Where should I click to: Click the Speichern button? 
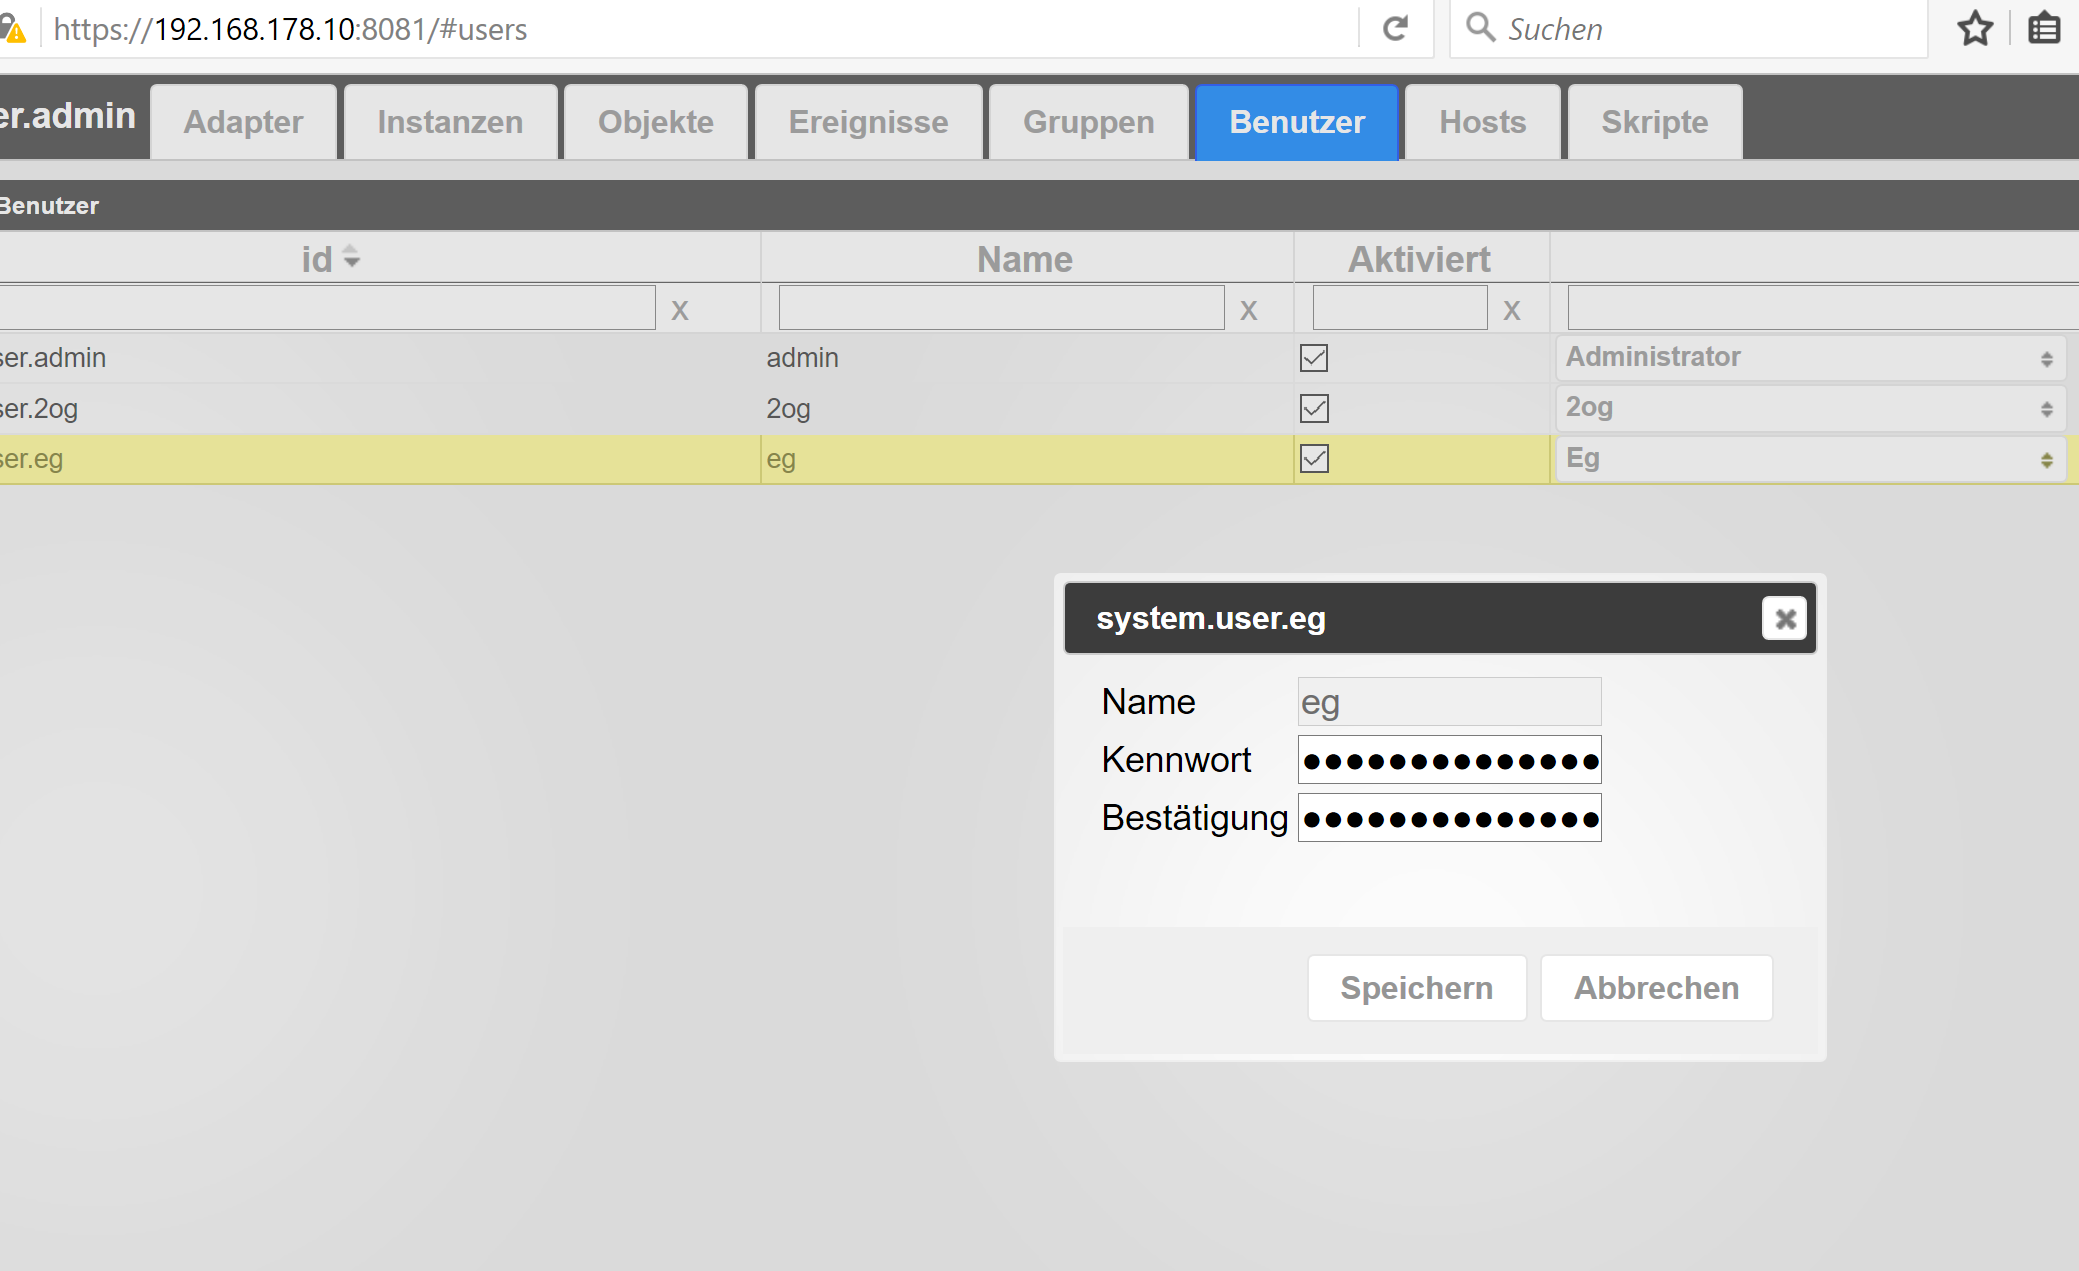click(x=1416, y=988)
